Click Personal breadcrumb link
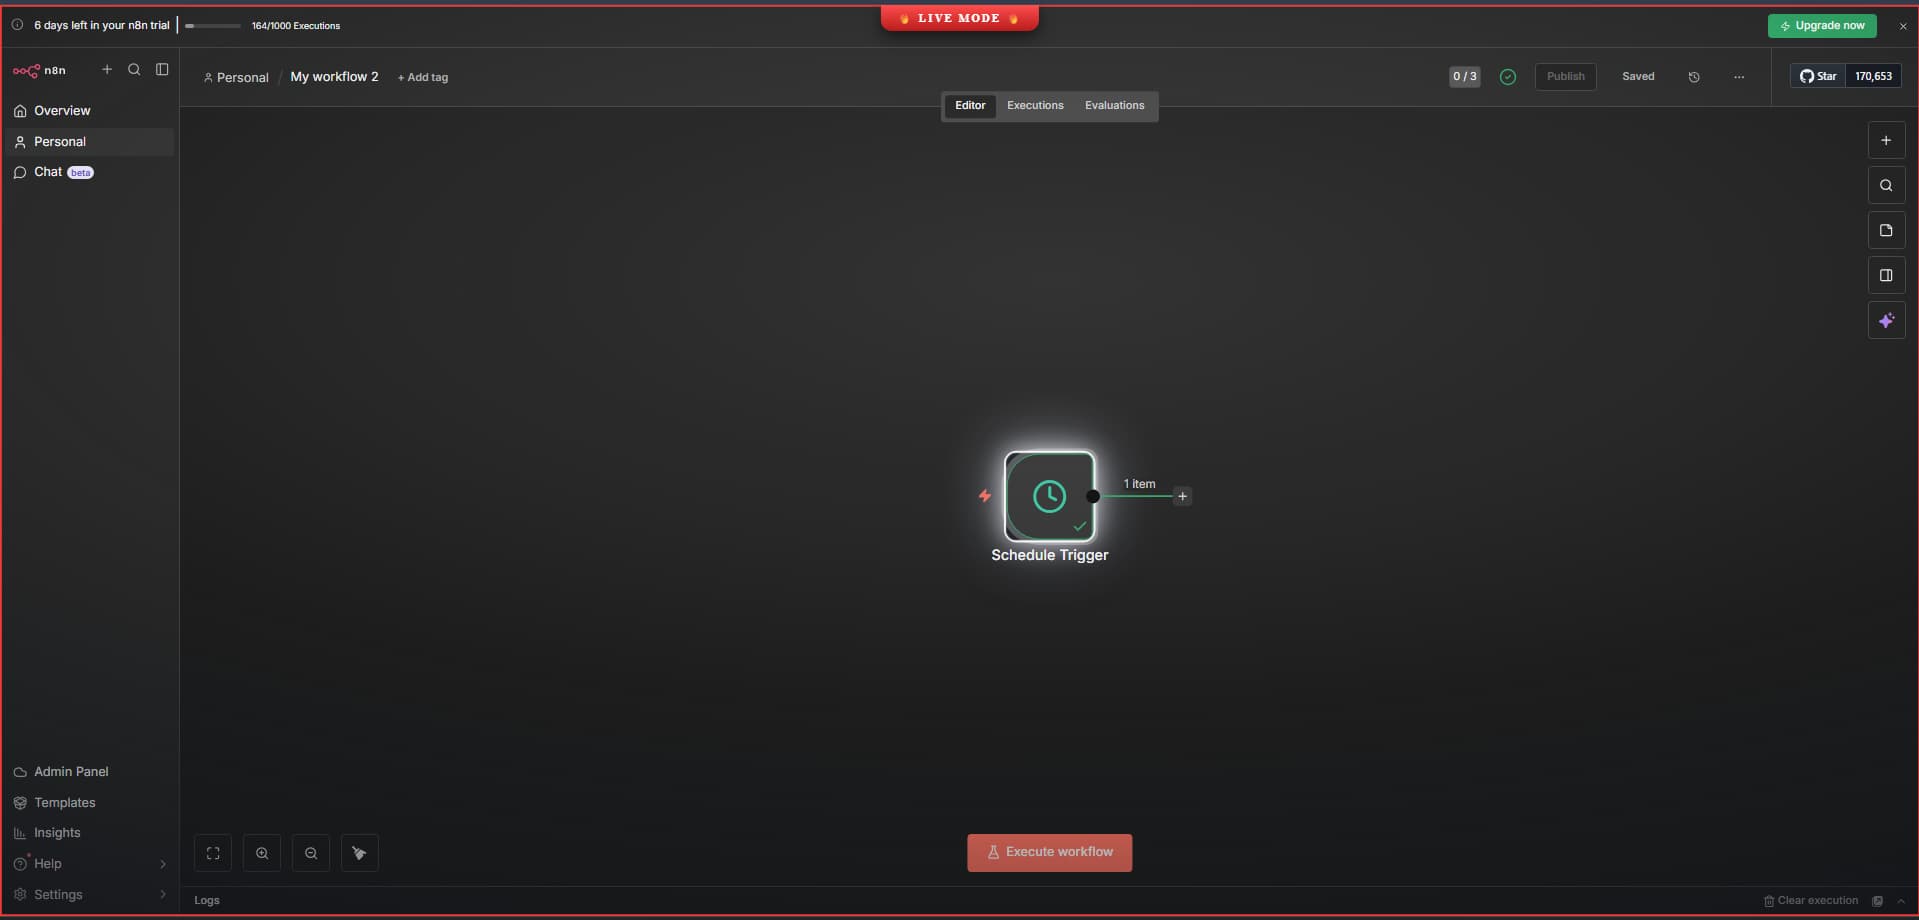This screenshot has width=1919, height=920. click(x=236, y=77)
